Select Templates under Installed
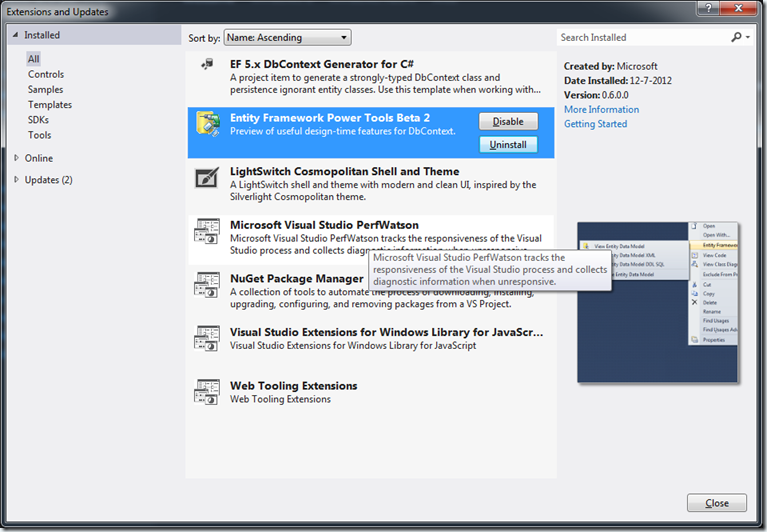 (x=50, y=104)
